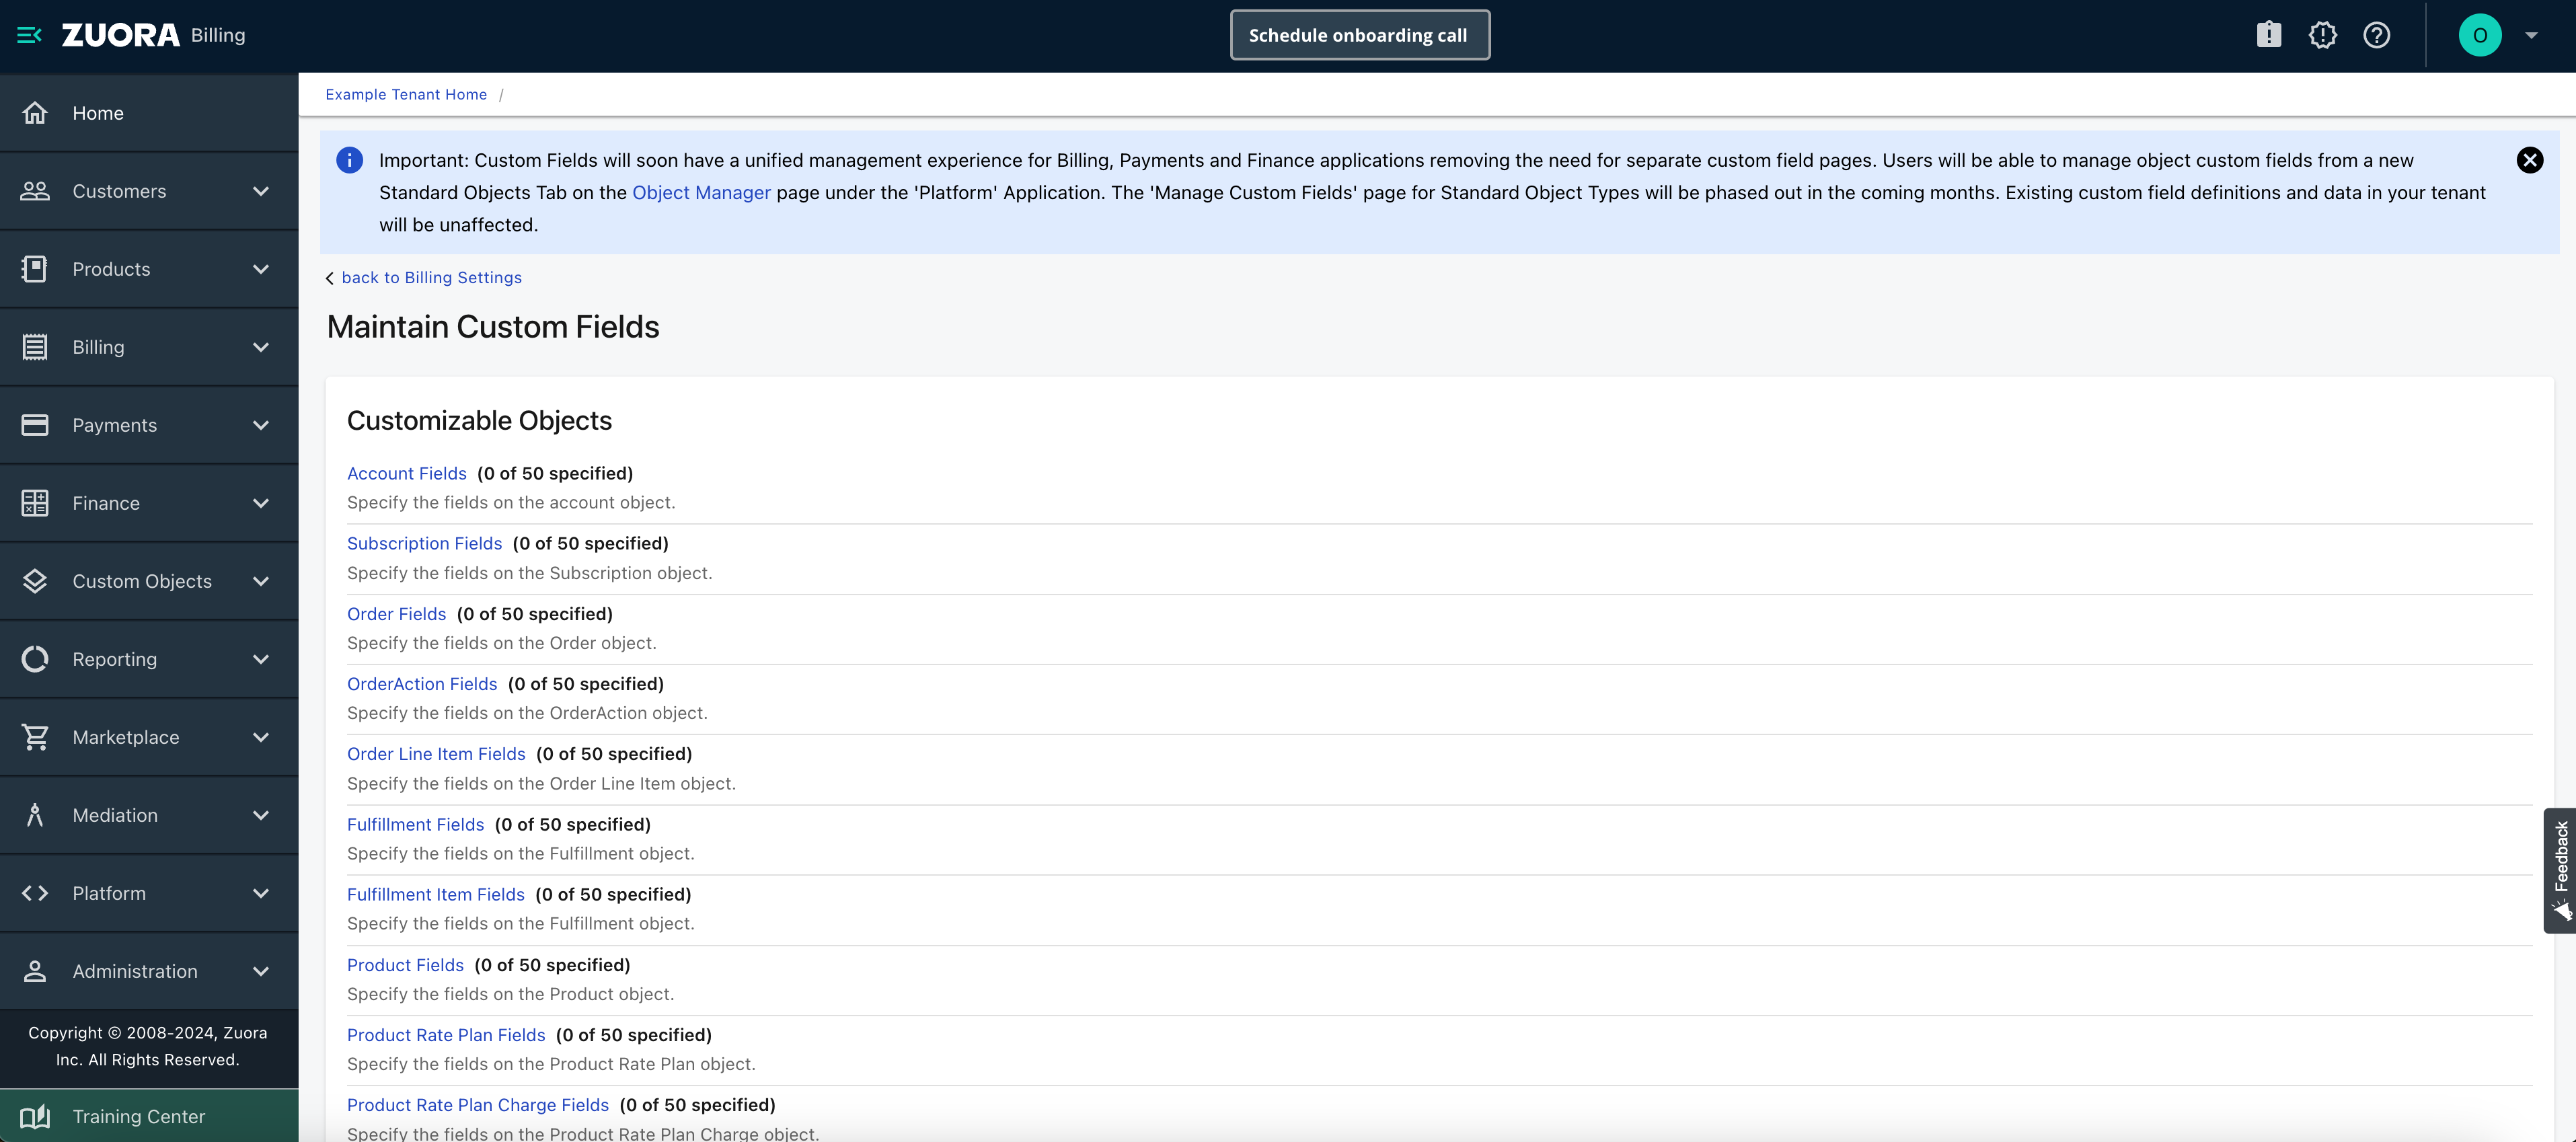Viewport: 2576px width, 1142px height.
Task: Expand the Payments menu chevron
Action: [x=261, y=425]
